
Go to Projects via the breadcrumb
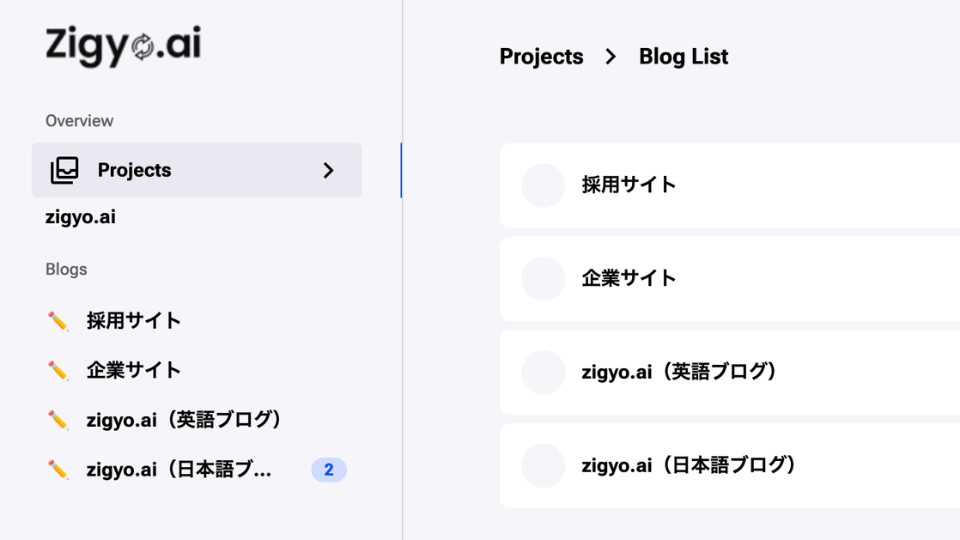point(541,57)
